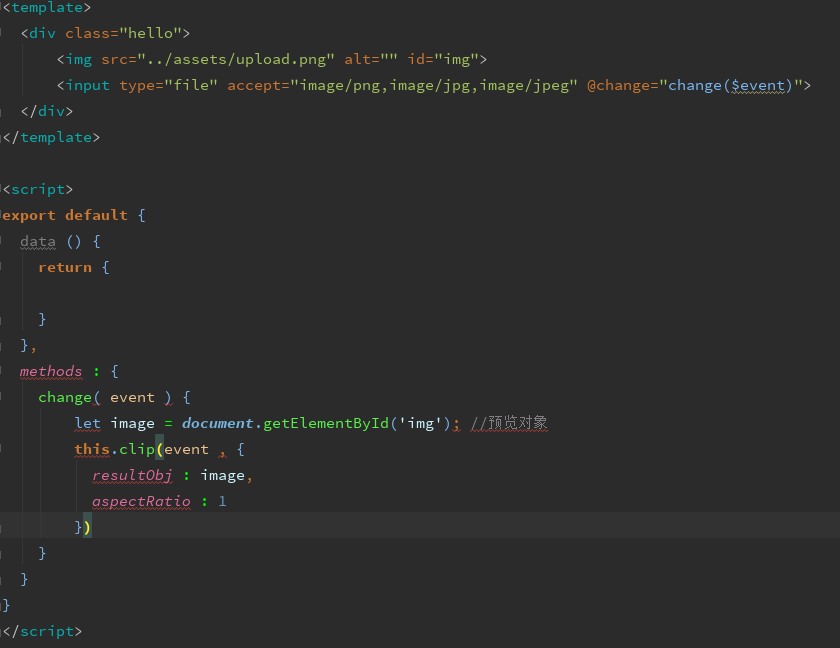
Task: Click the opening <script> tag
Action: pyautogui.click(x=38, y=190)
